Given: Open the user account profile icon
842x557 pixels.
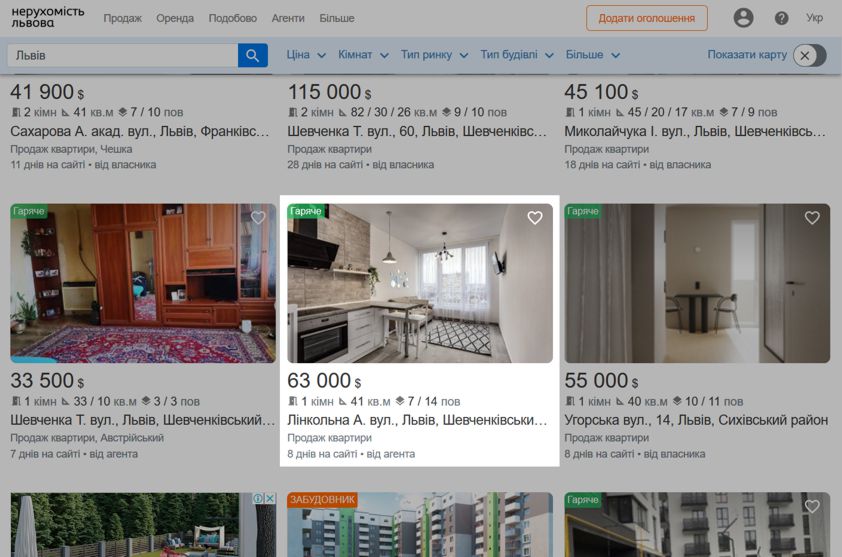Looking at the screenshot, I should coord(743,18).
